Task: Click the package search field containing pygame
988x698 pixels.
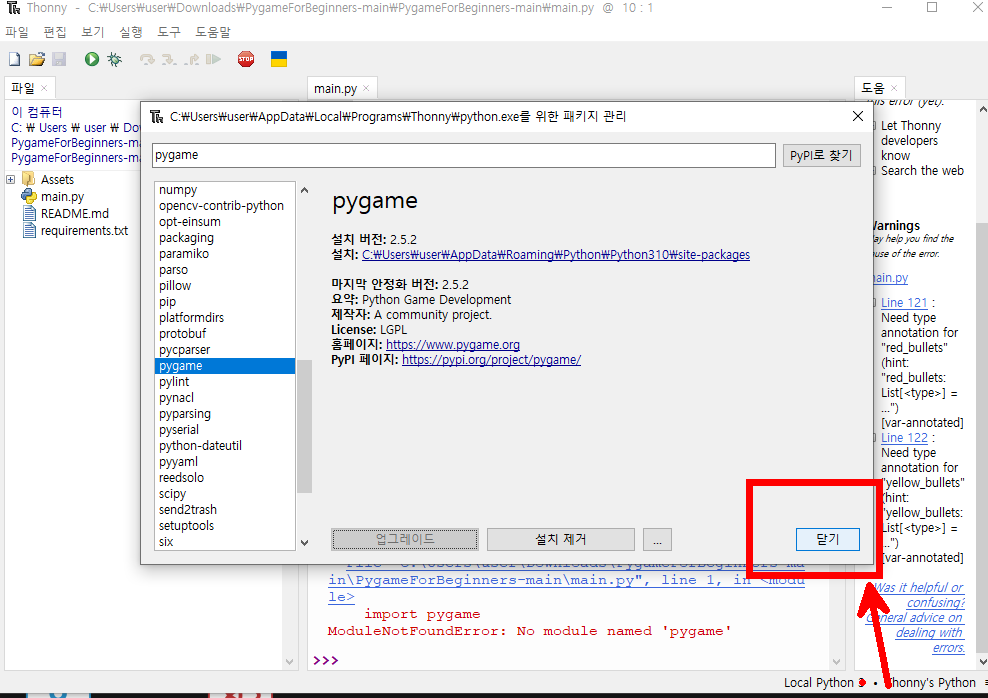Action: tap(464, 155)
